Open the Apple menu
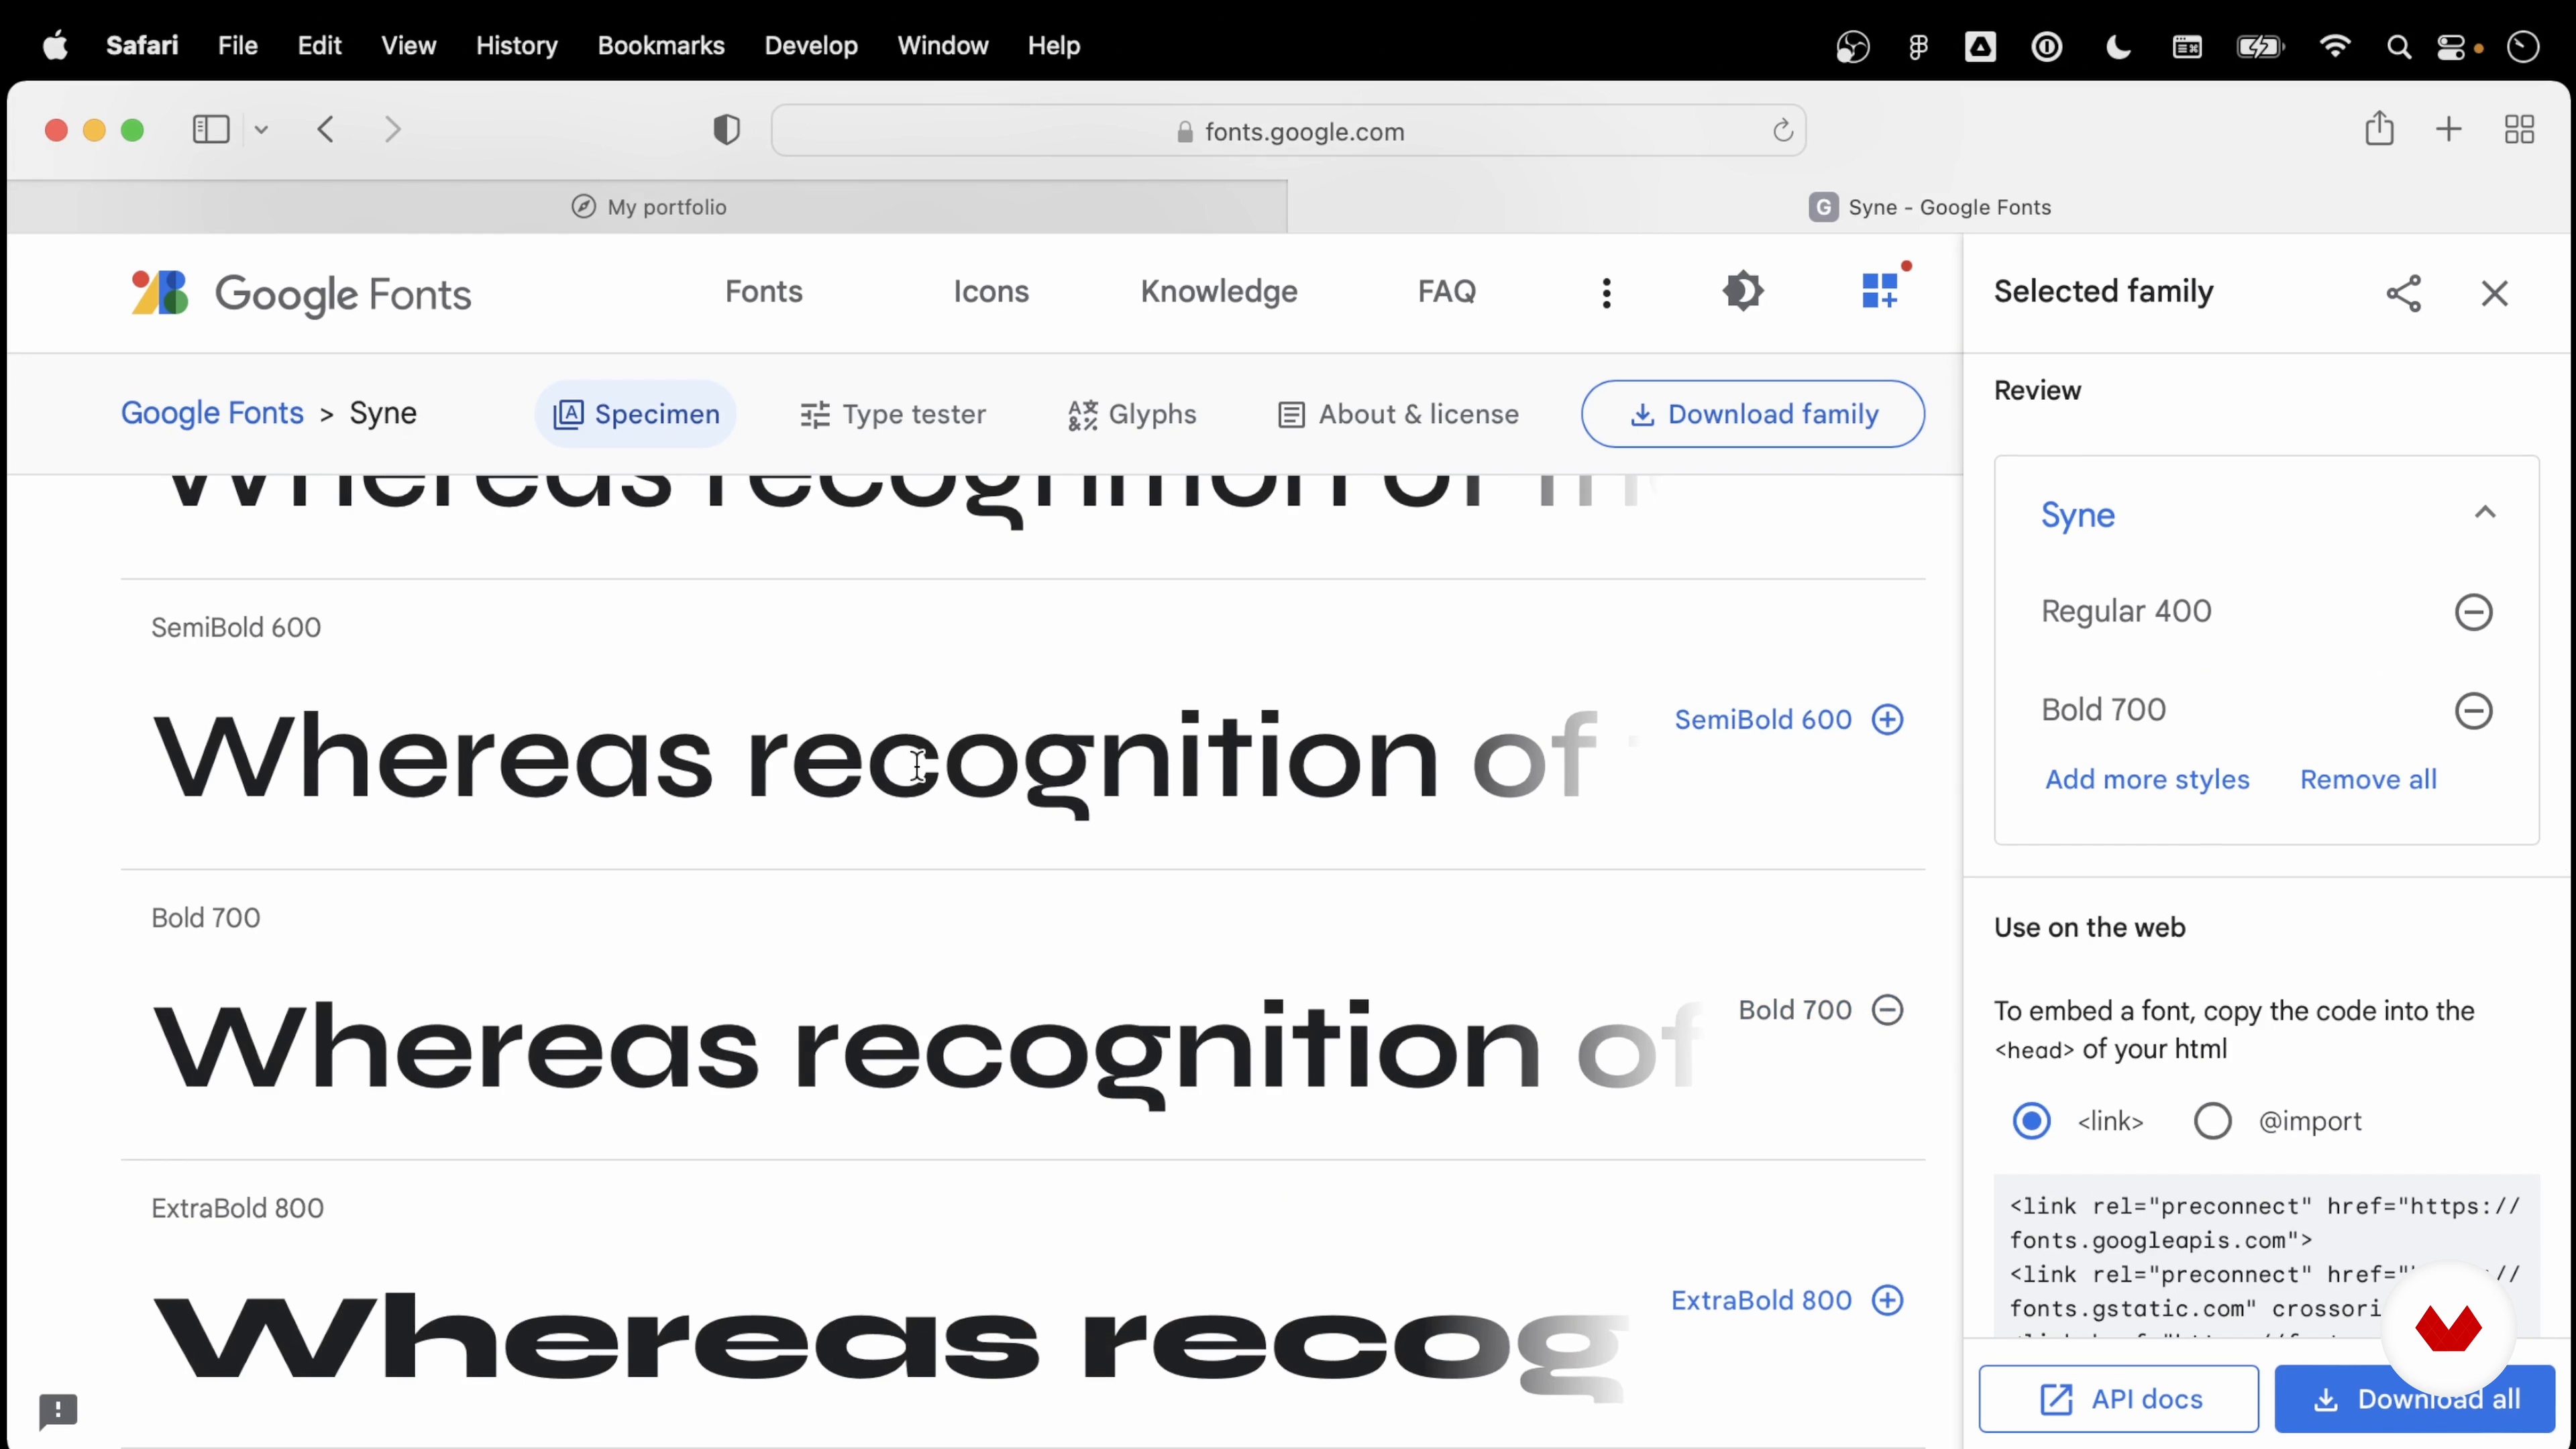Viewport: 2576px width, 1449px height. point(55,46)
